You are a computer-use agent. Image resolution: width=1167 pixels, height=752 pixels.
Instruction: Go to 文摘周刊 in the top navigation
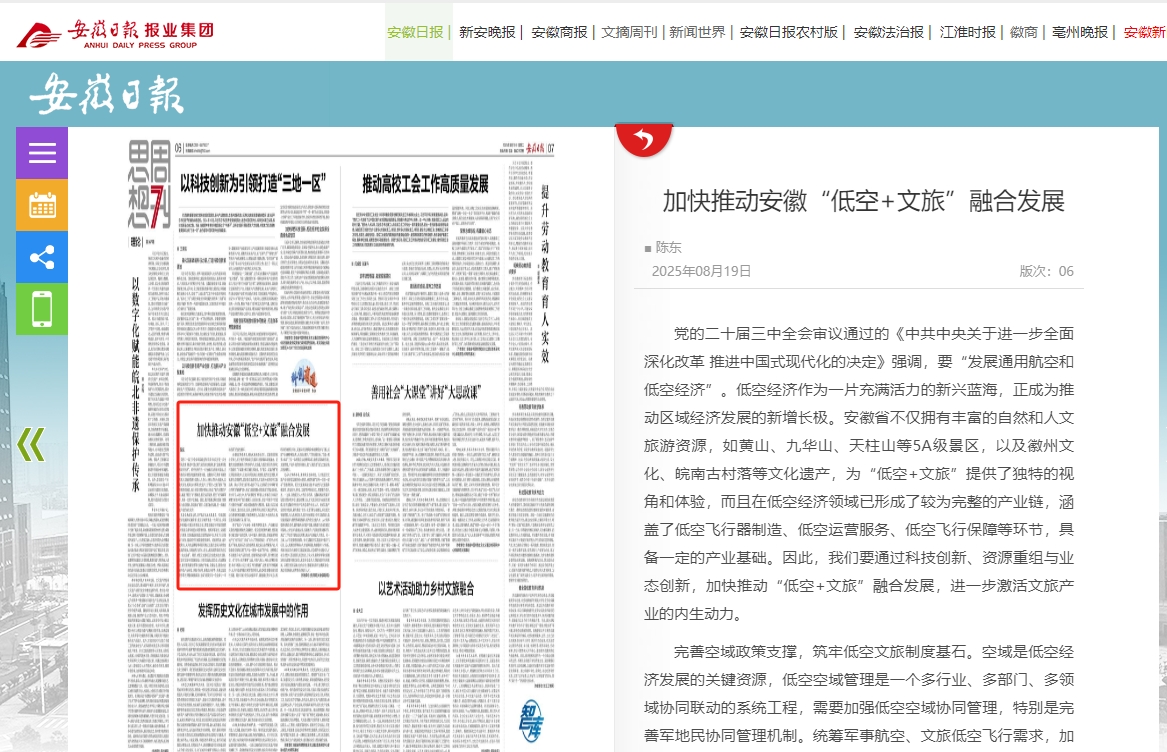629,32
